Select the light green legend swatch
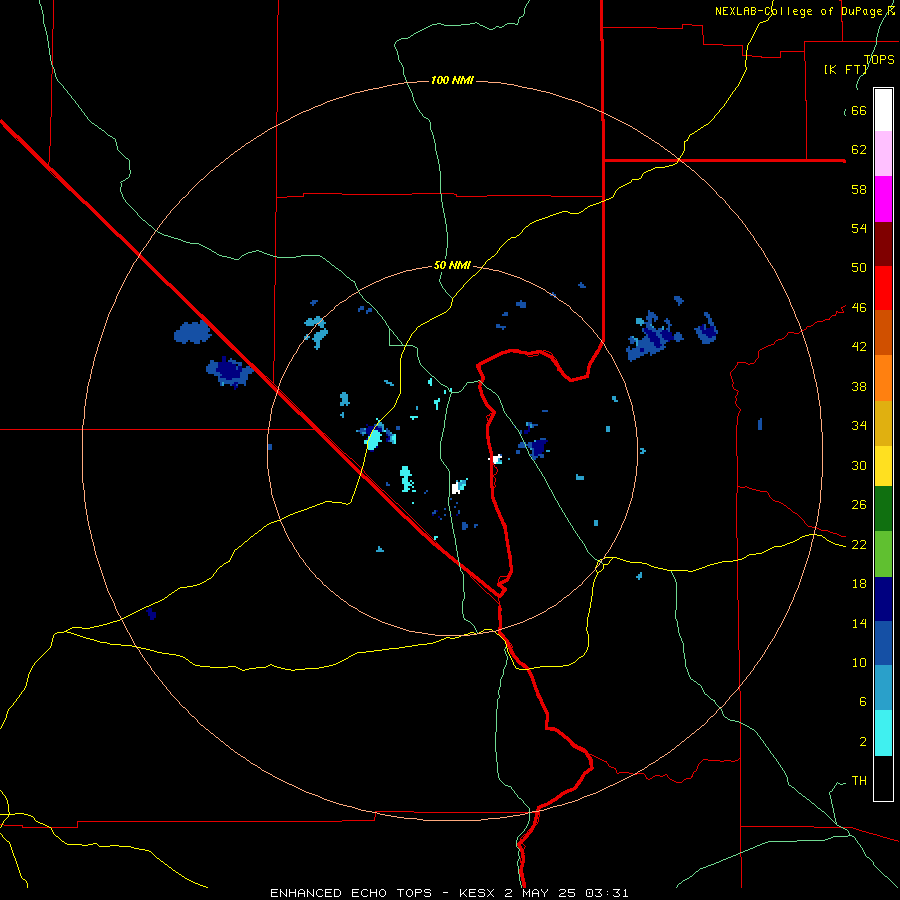 883,554
